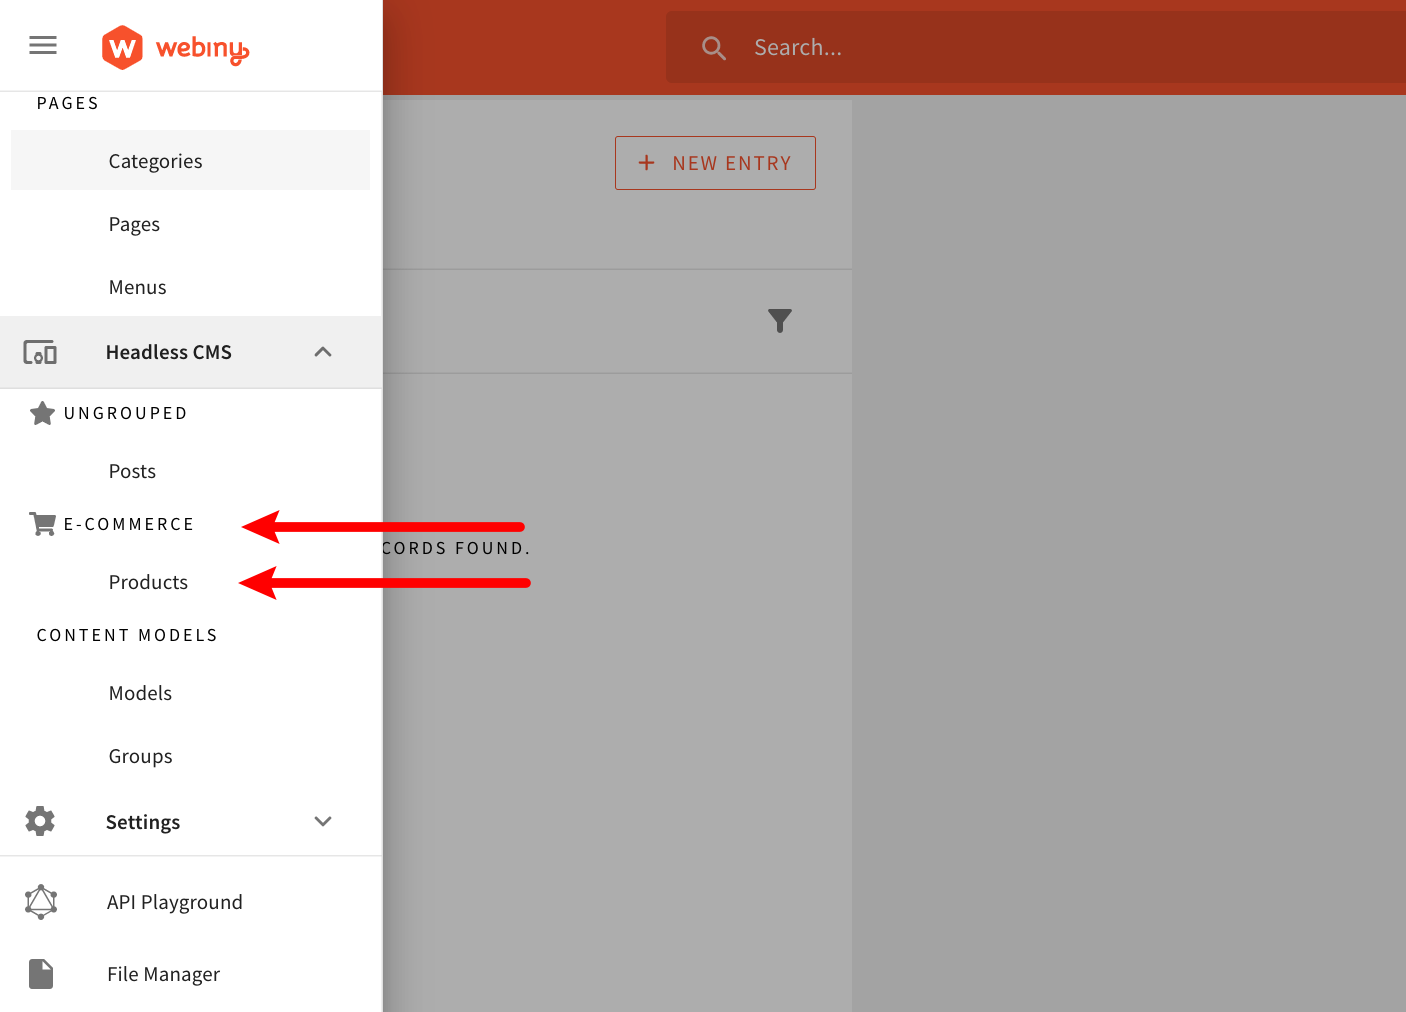Click the Ungrouped star icon
The height and width of the screenshot is (1012, 1406).
(x=42, y=413)
